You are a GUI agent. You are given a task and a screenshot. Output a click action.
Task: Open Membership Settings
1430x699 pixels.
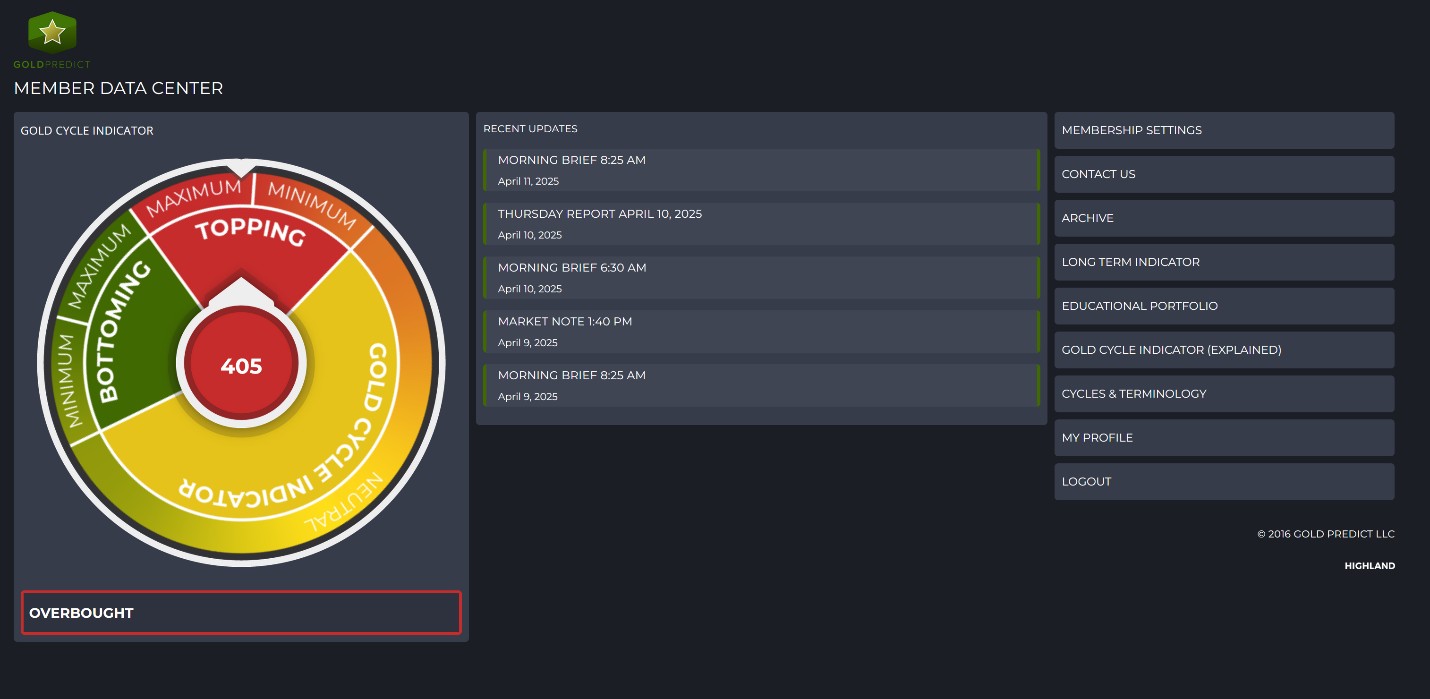tap(1223, 130)
